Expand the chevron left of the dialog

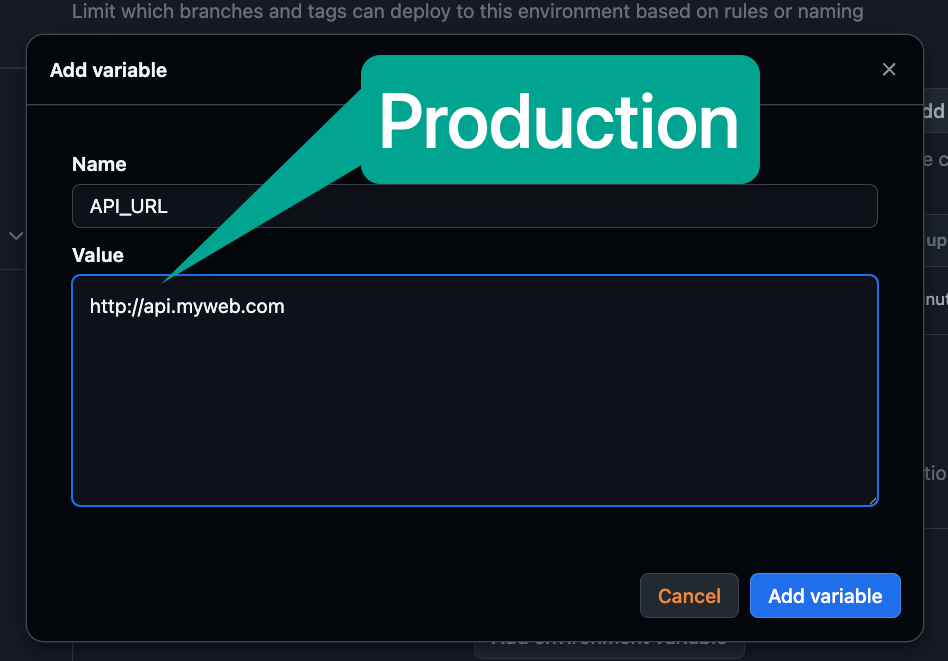(15, 236)
